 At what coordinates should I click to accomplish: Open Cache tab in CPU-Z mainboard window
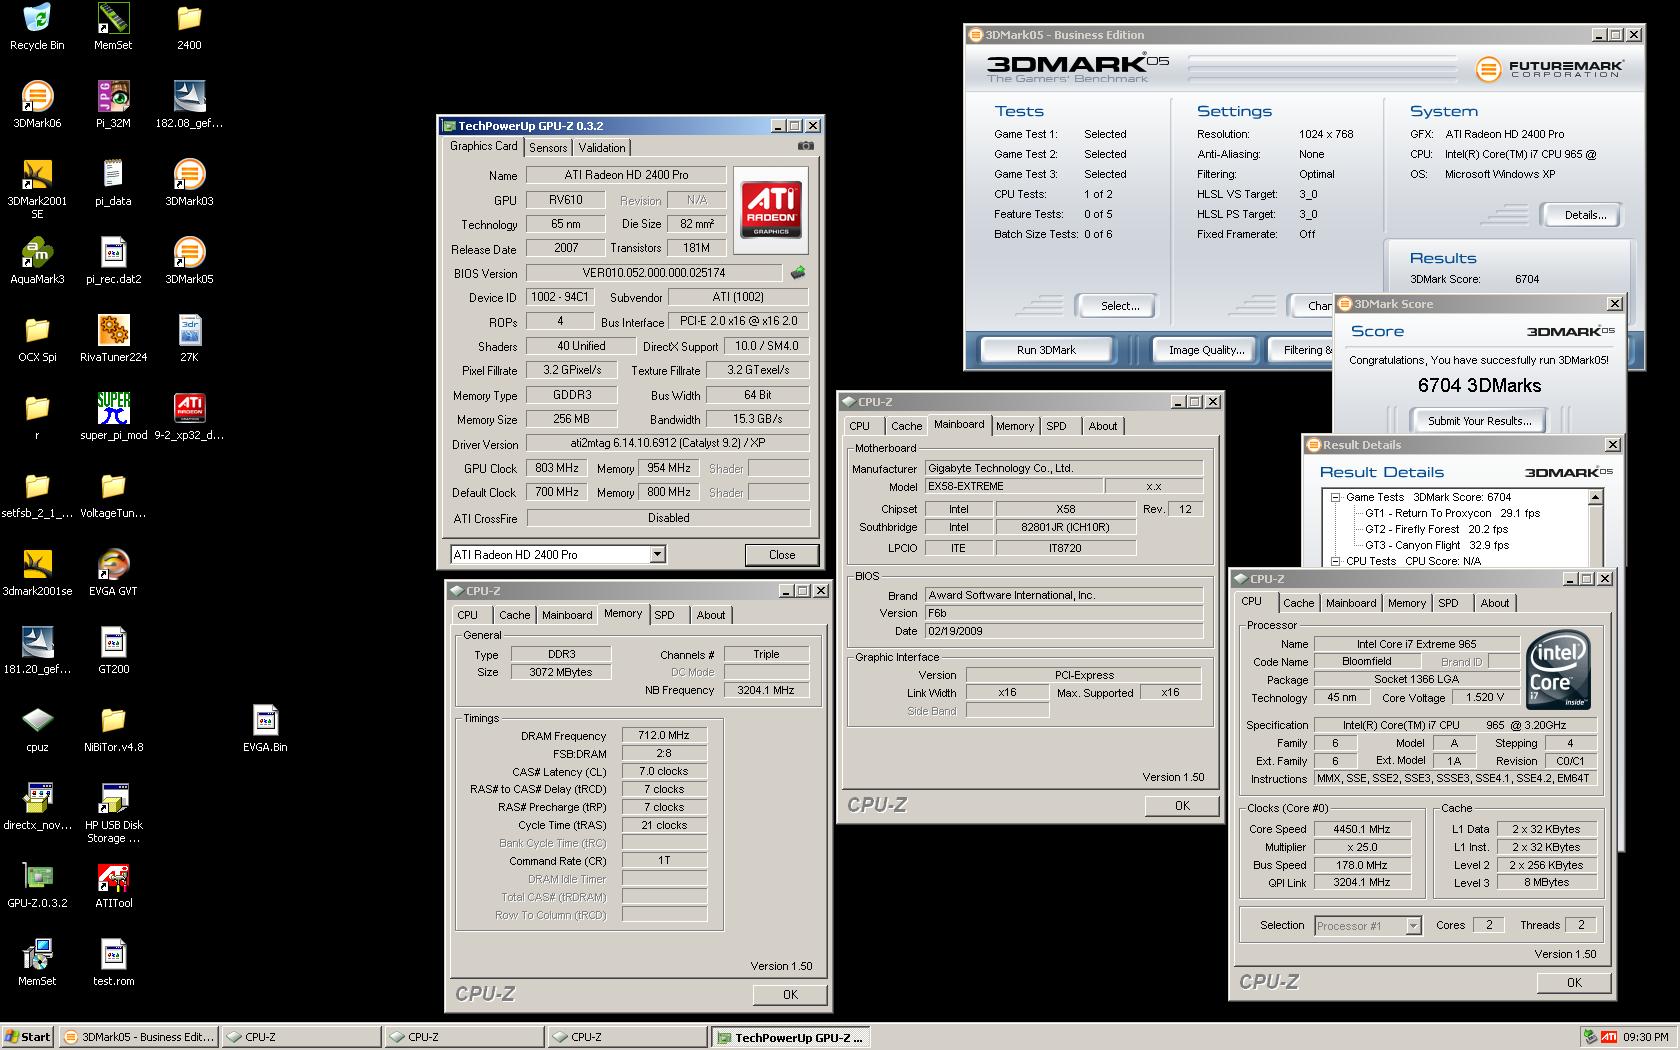906,426
